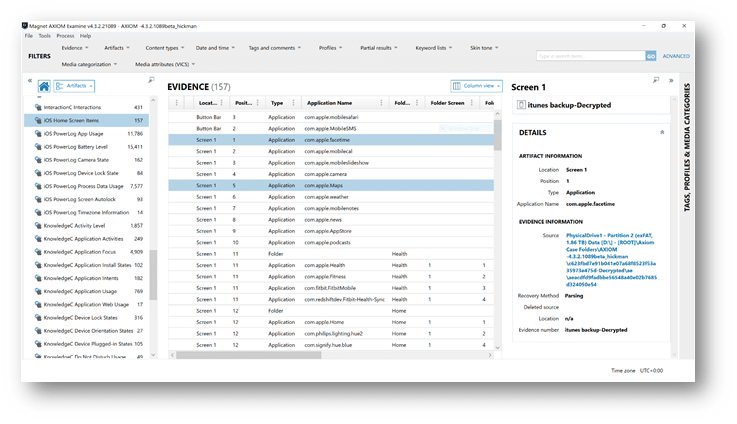The image size is (737, 424).
Task: Select the com.apple.podcasts row
Action: pyautogui.click(x=331, y=243)
